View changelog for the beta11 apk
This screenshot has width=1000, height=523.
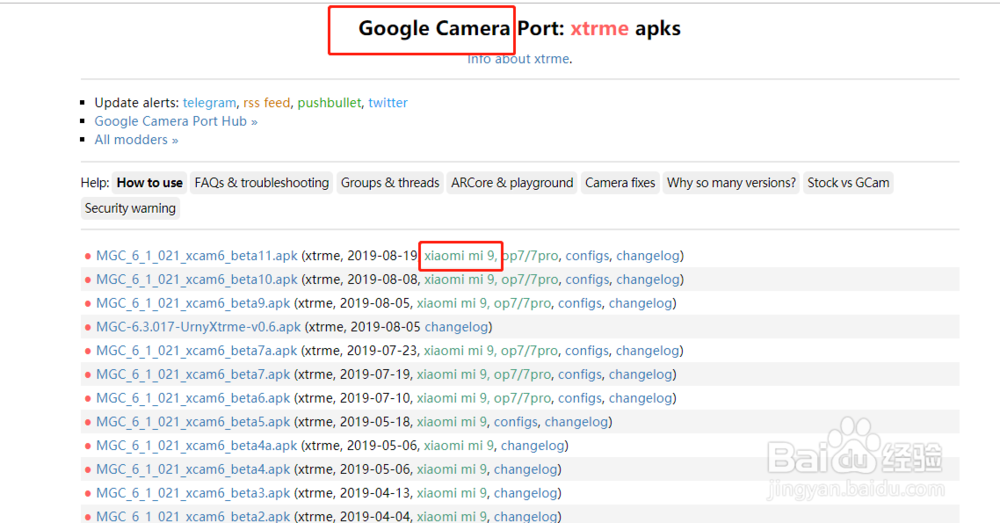click(648, 256)
